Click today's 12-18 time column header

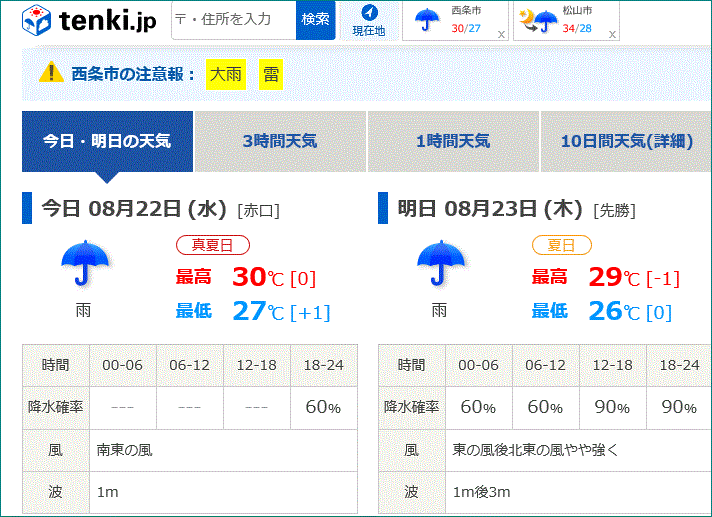[x=257, y=365]
